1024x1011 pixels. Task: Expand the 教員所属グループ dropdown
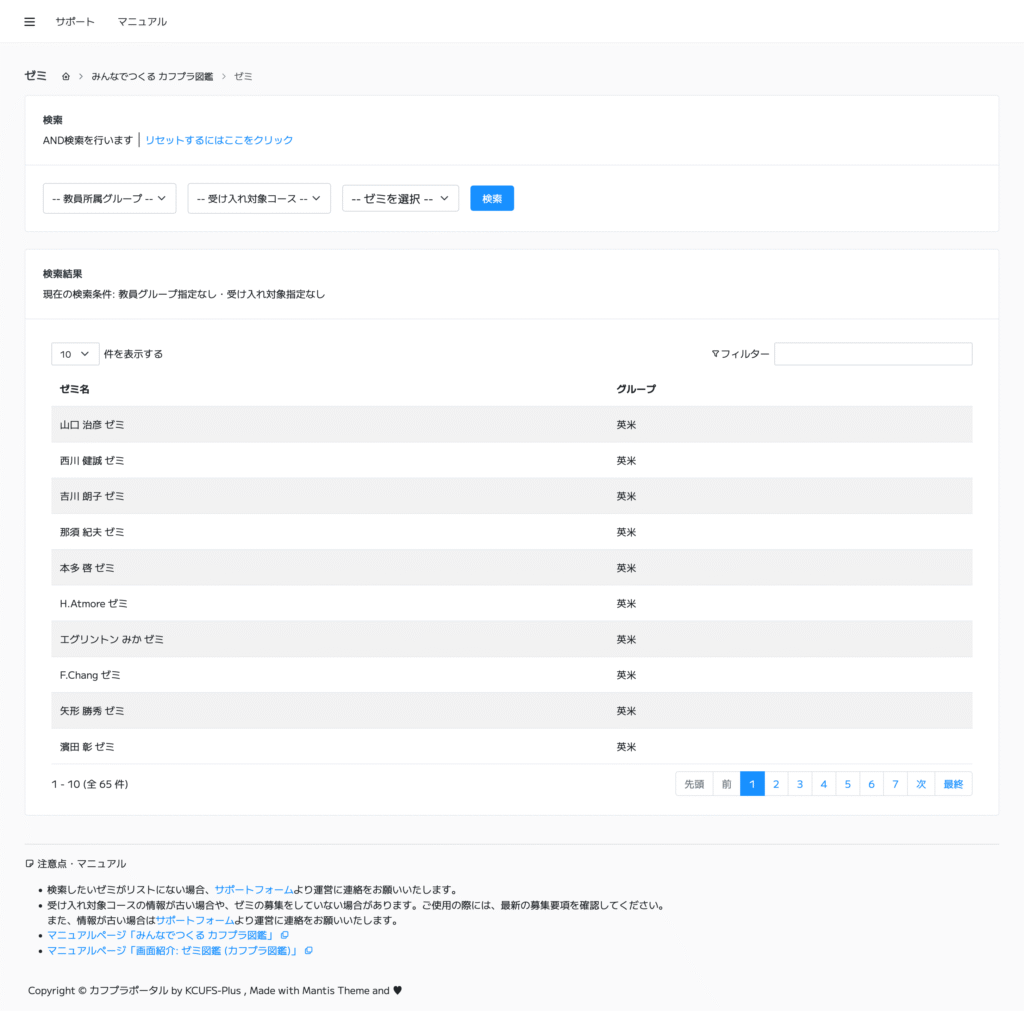[109, 199]
